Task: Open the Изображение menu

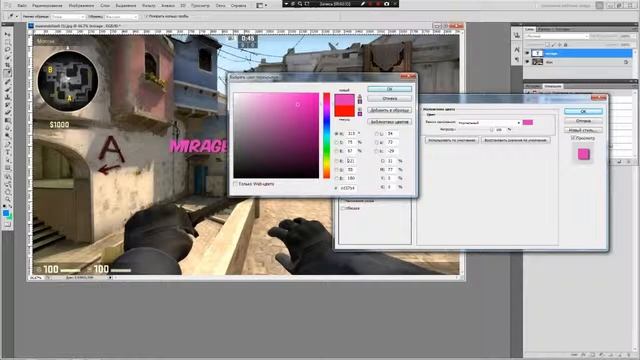Action: tap(81, 6)
